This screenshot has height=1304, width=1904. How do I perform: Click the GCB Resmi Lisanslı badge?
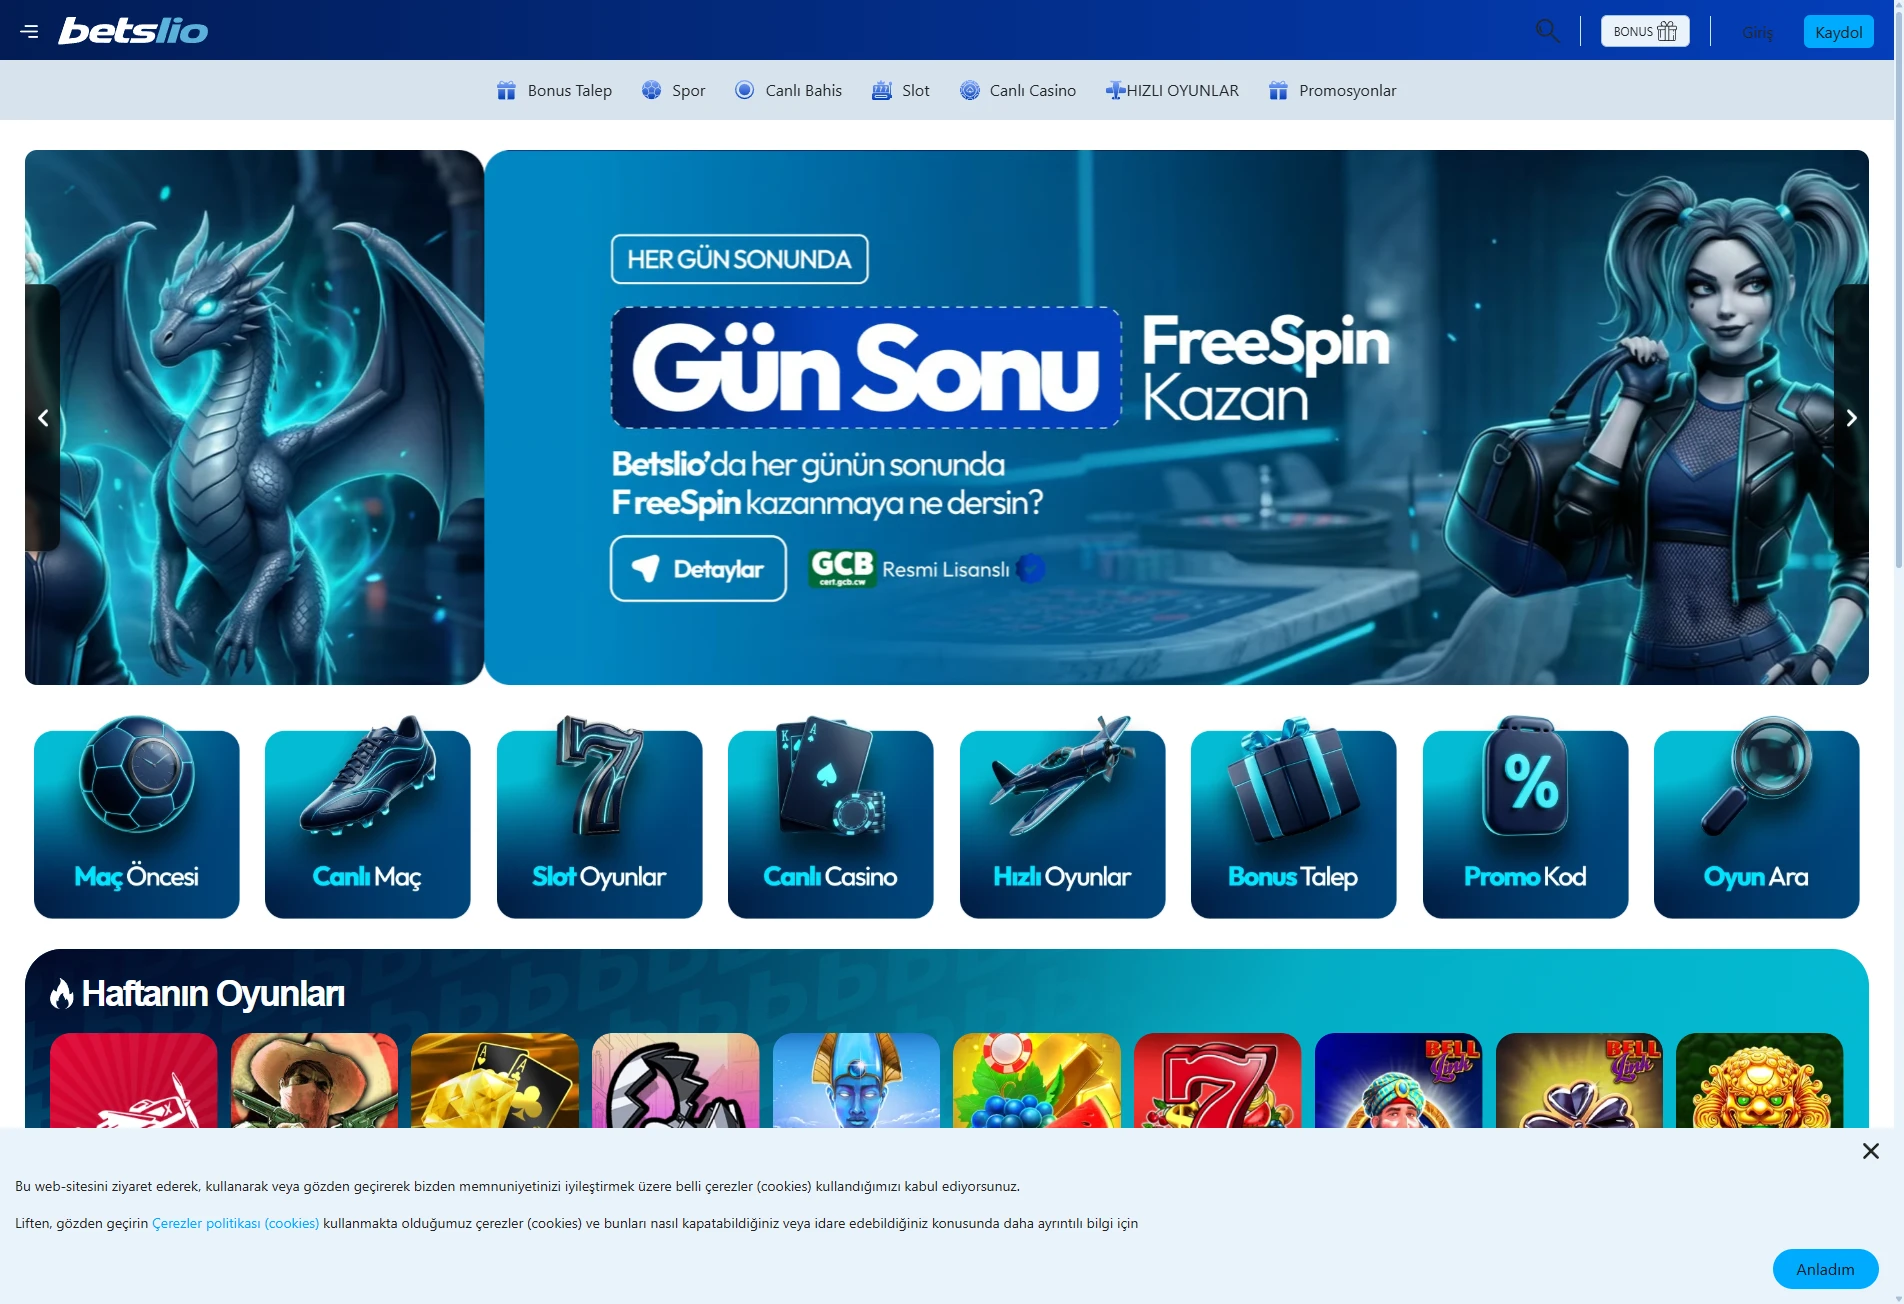[927, 569]
